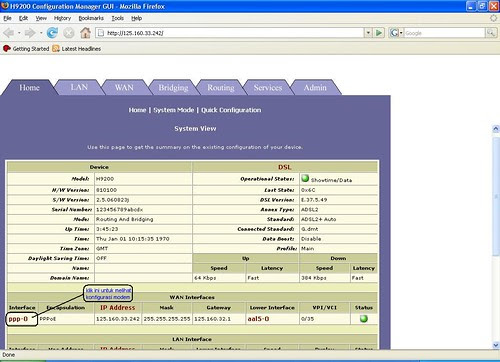Click the Firefox throbber activity icon
Screen dimensions: 500x362
pyautogui.click(x=493, y=18)
